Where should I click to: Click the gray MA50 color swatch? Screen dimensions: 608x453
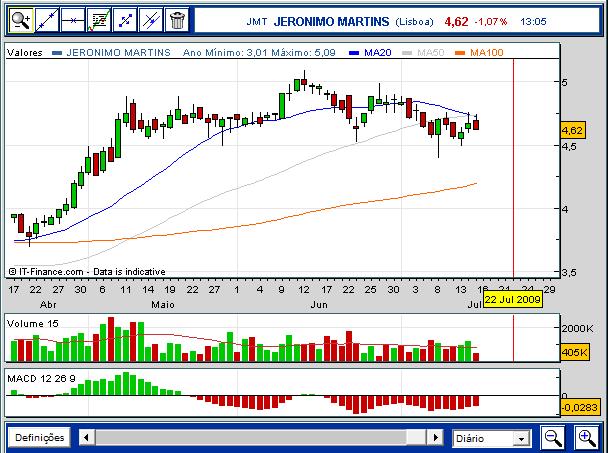coord(407,53)
